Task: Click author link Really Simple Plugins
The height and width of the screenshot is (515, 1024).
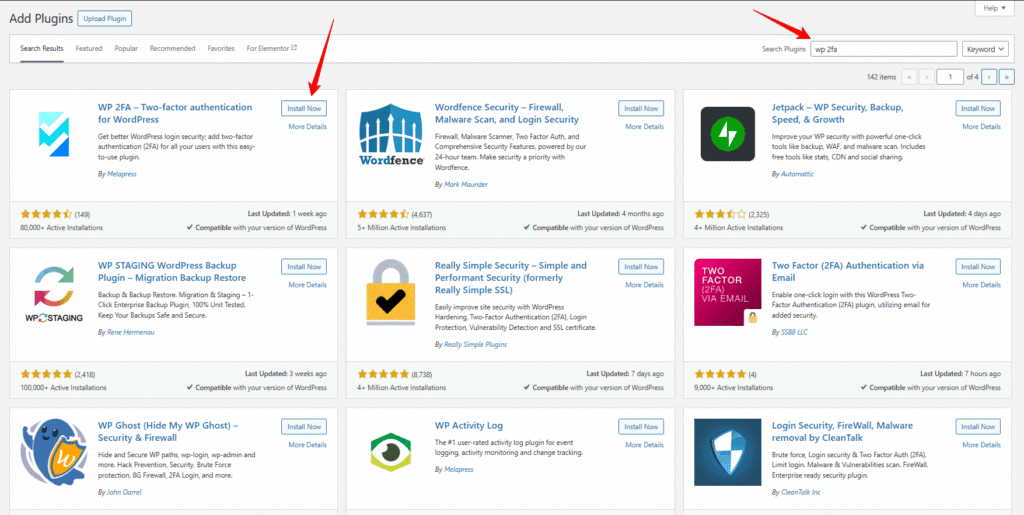Action: (x=475, y=344)
